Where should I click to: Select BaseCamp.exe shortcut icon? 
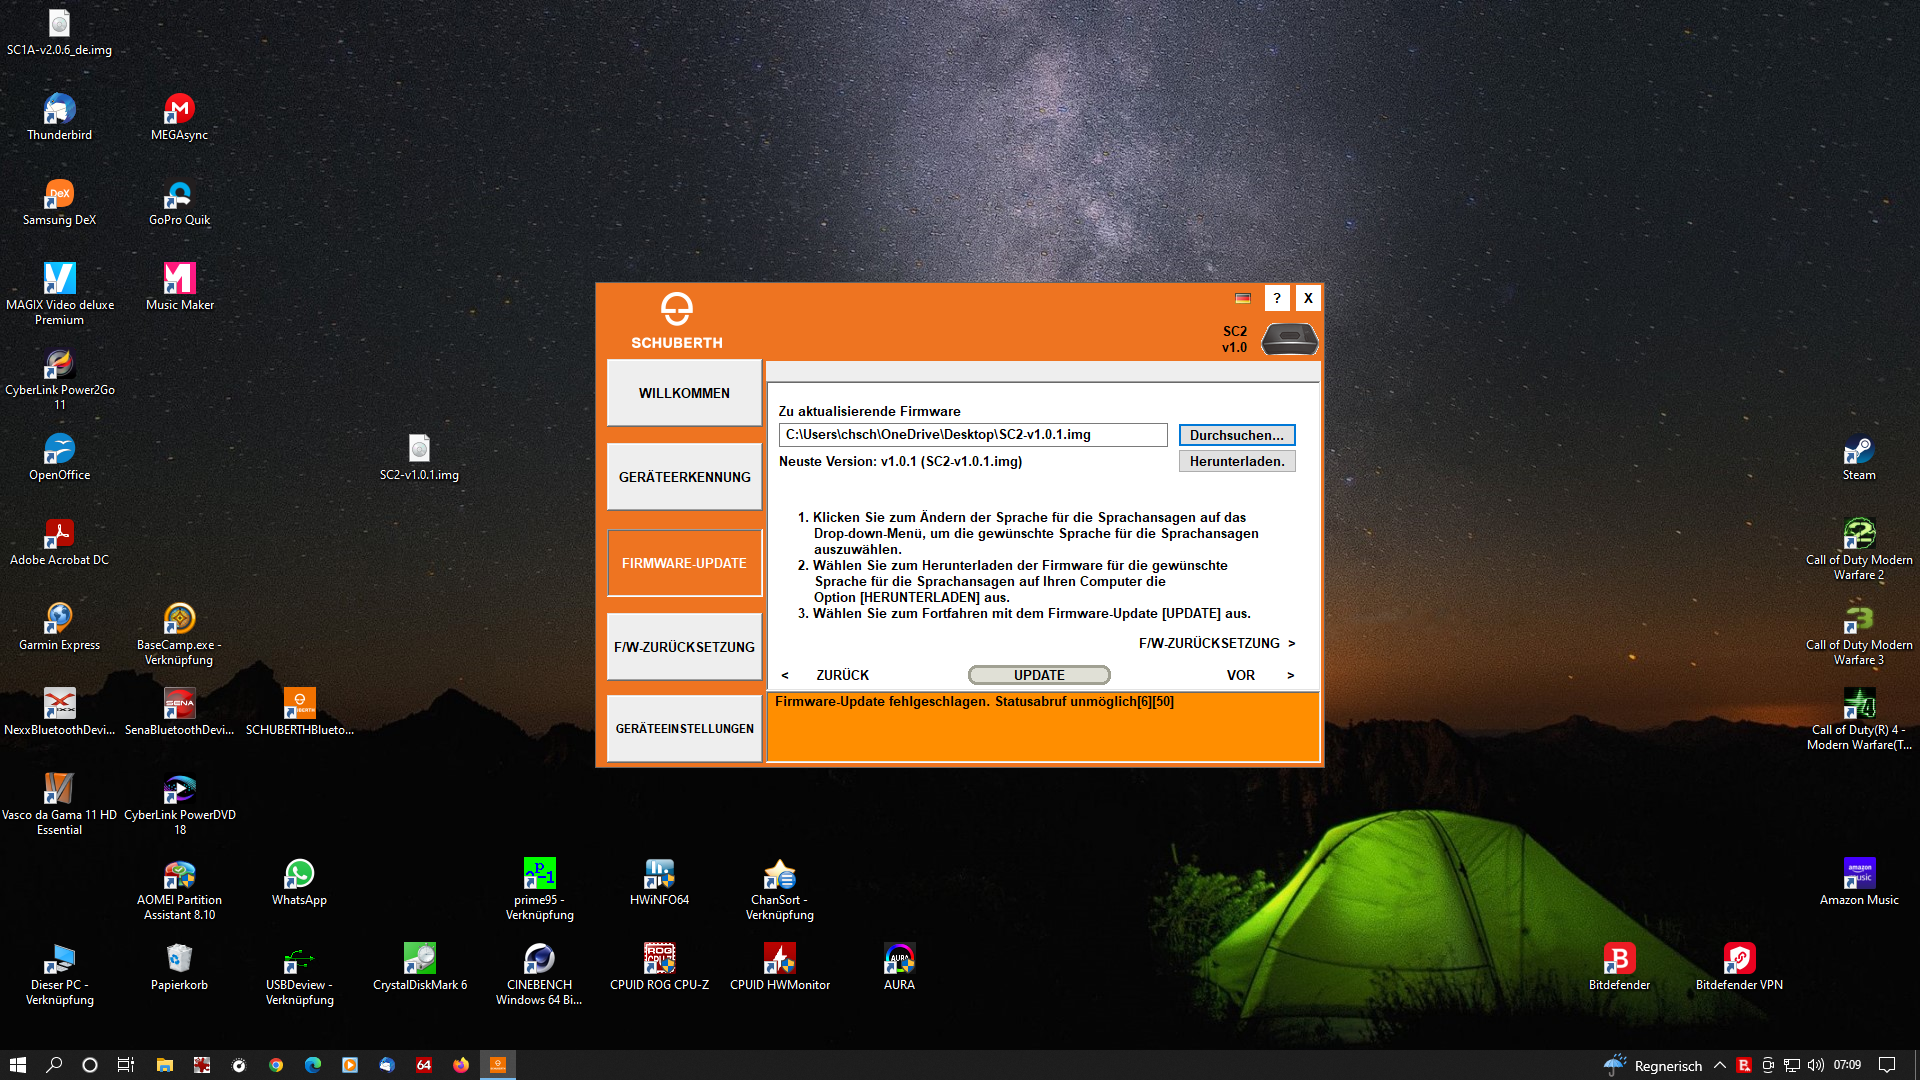pos(179,634)
